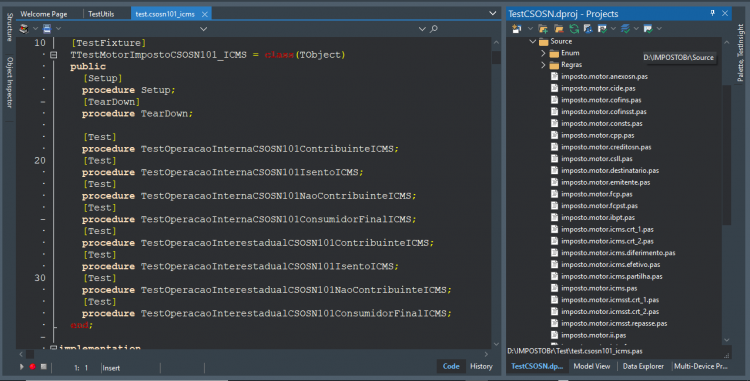Click the add folder icon with green plus
The image size is (750, 381).
point(543,29)
